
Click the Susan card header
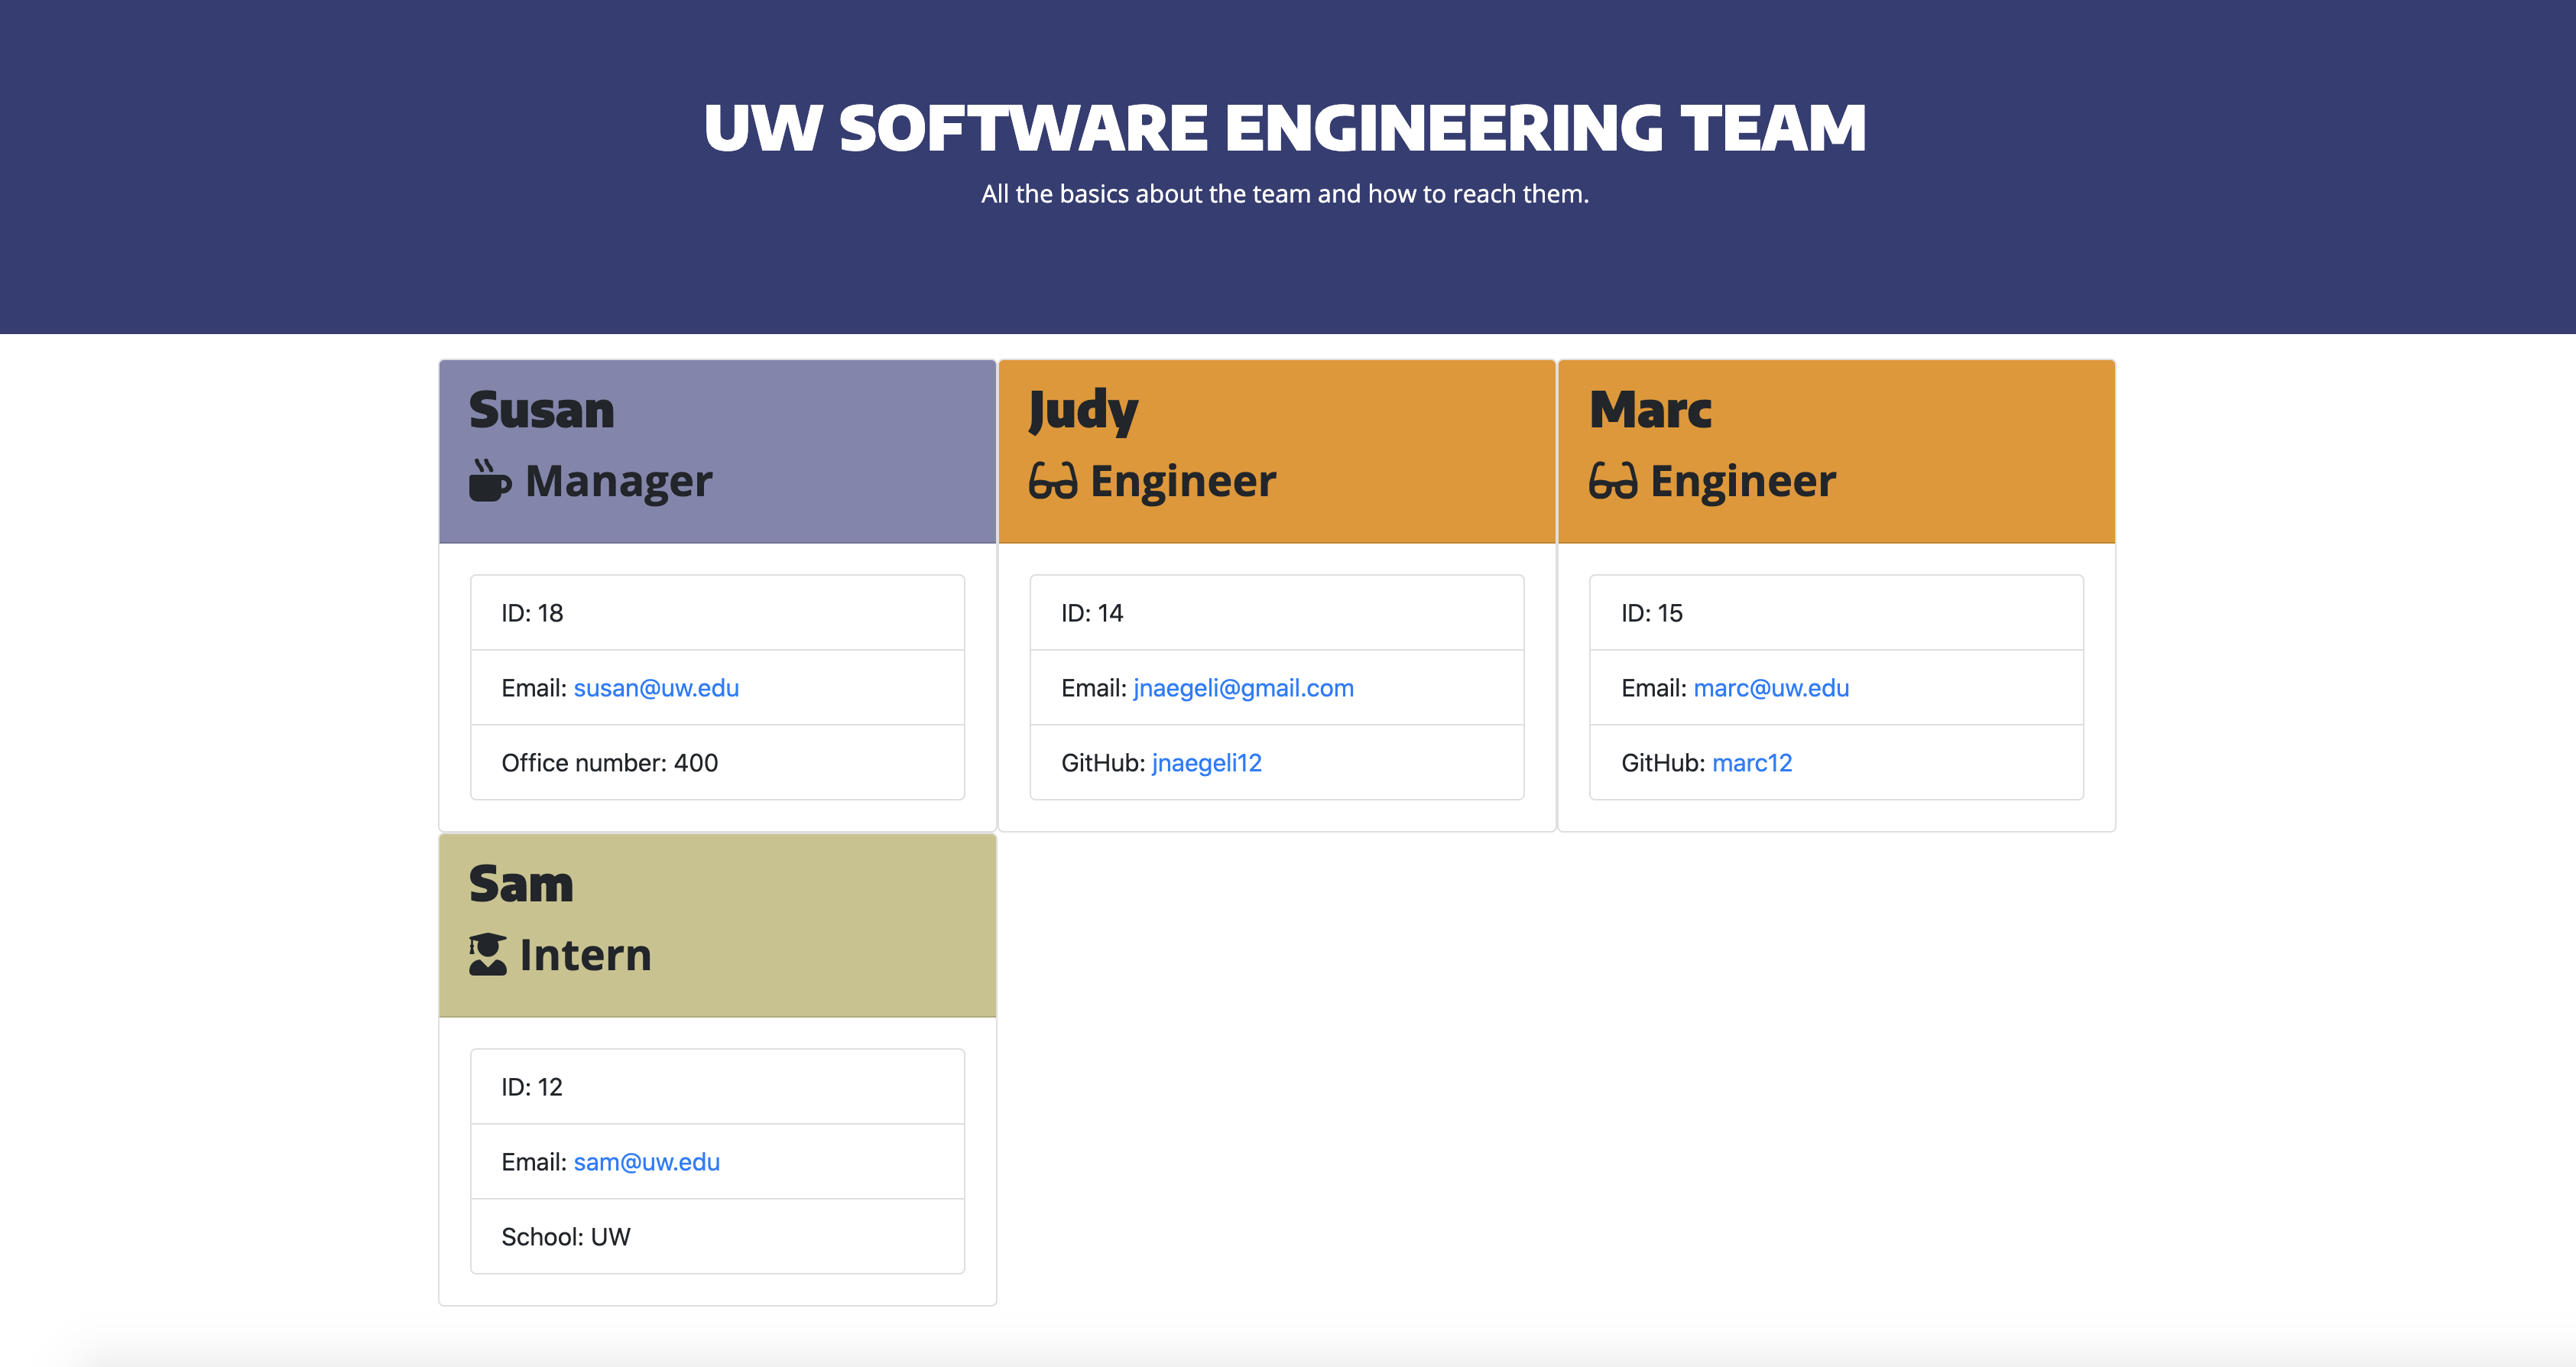point(716,450)
